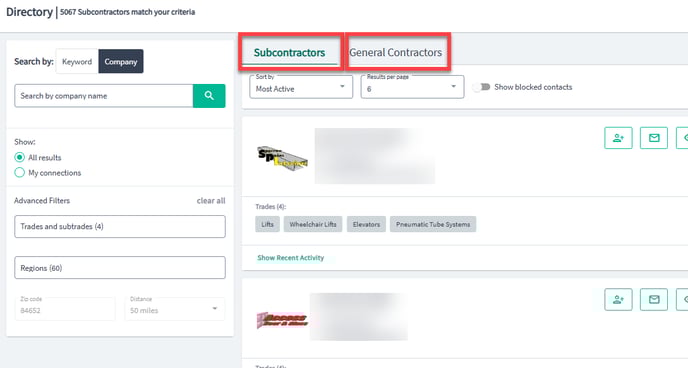Click the clear all filters link
The width and height of the screenshot is (688, 368).
pos(211,200)
